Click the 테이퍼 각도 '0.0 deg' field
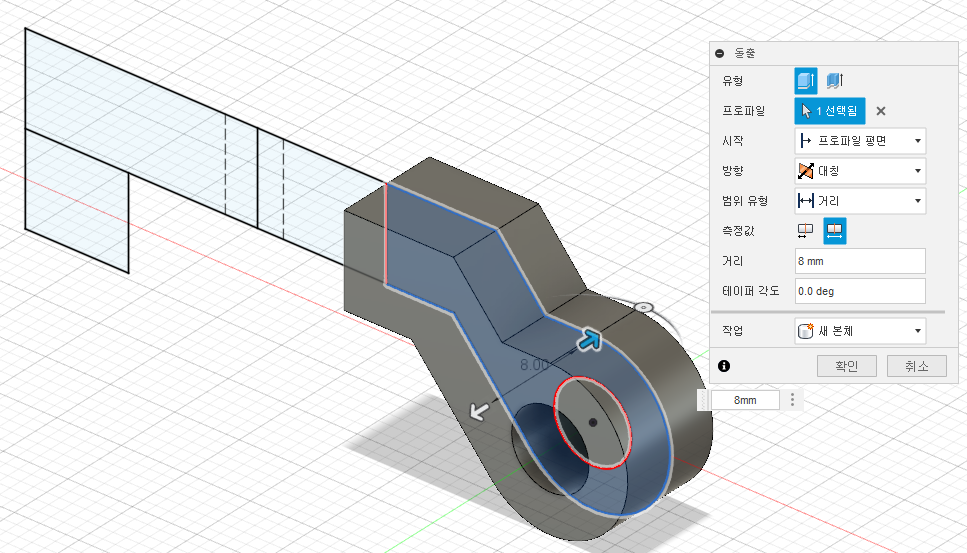Image resolution: width=967 pixels, height=553 pixels. tap(860, 291)
